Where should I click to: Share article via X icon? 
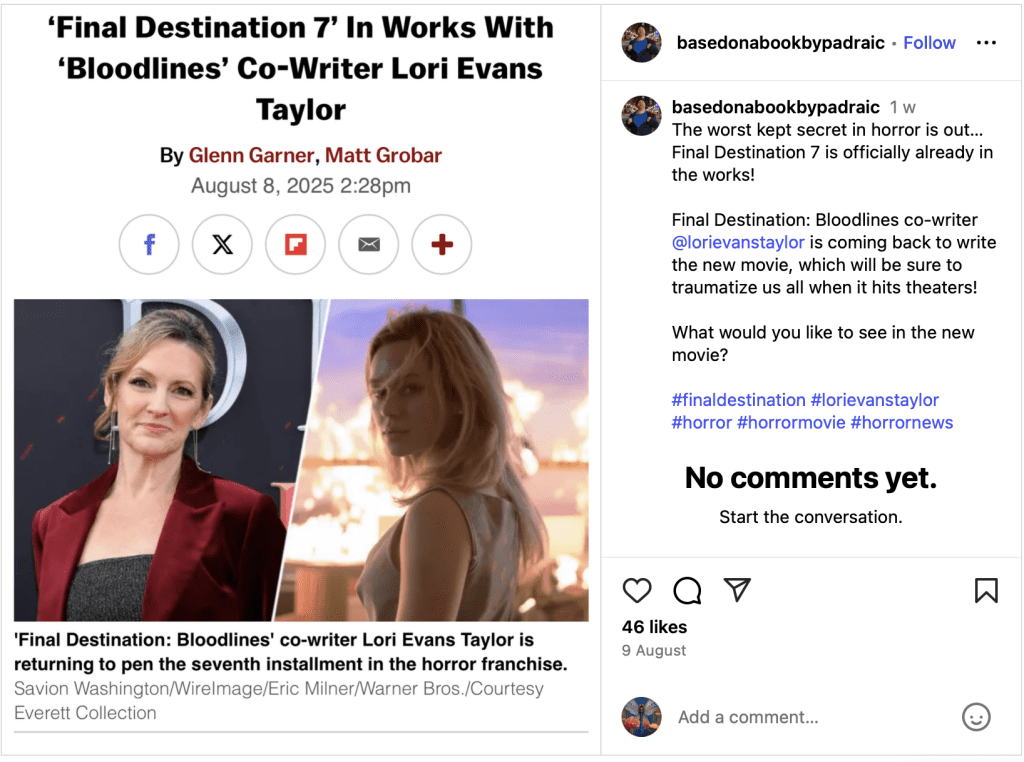coord(222,244)
